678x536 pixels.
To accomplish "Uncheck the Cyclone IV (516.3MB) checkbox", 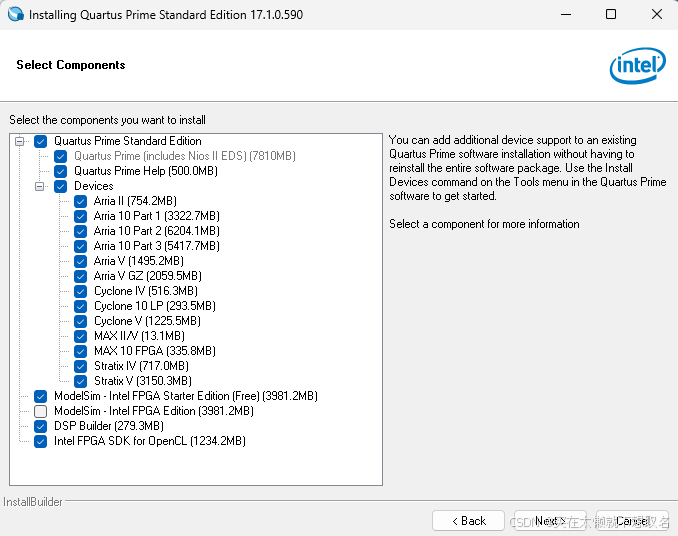I will click(80, 291).
